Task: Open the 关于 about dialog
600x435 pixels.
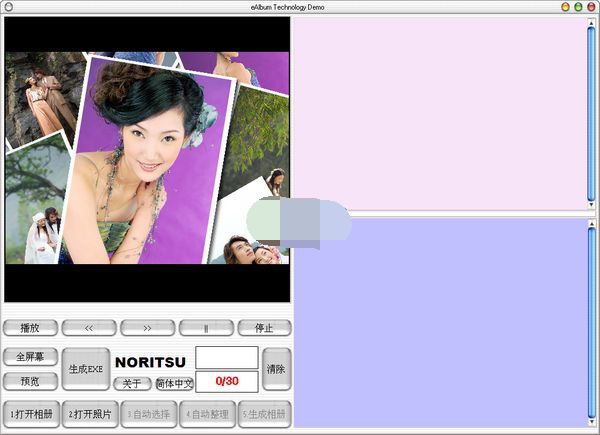Action: (132, 383)
